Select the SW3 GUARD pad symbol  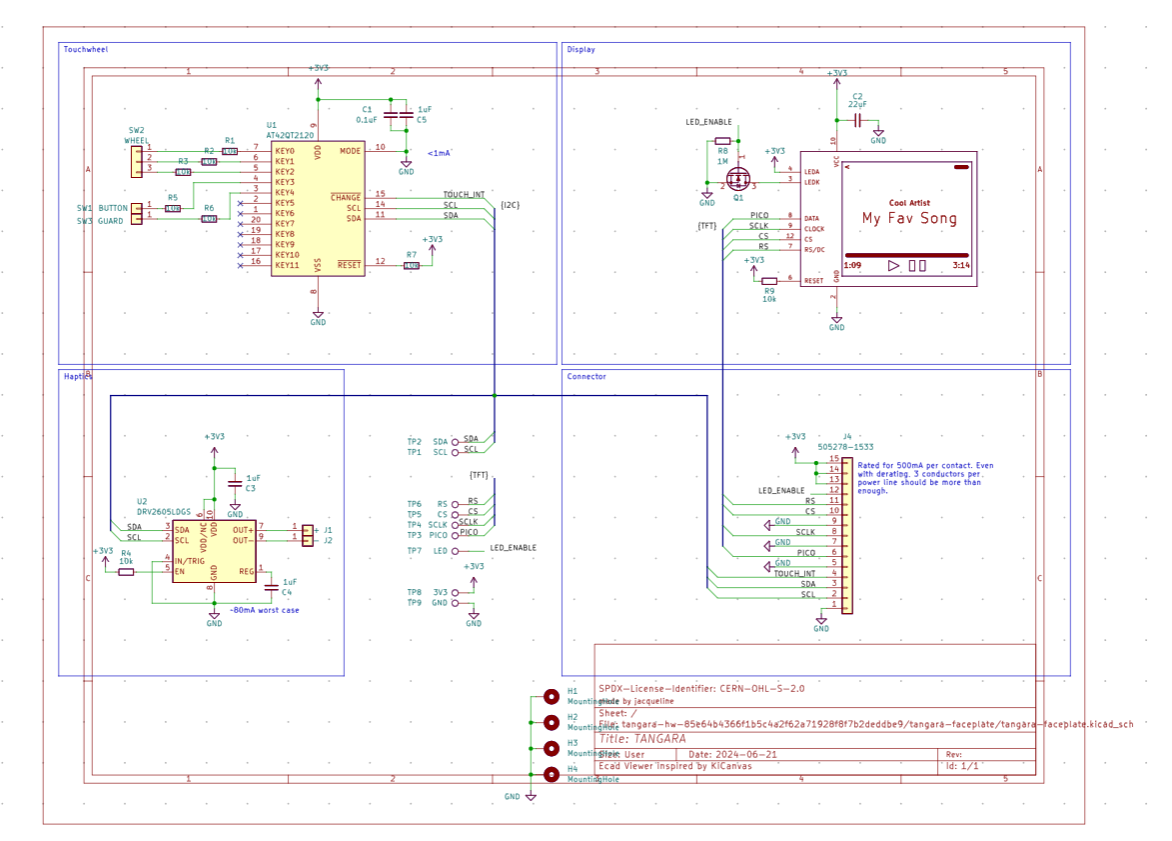tap(137, 219)
